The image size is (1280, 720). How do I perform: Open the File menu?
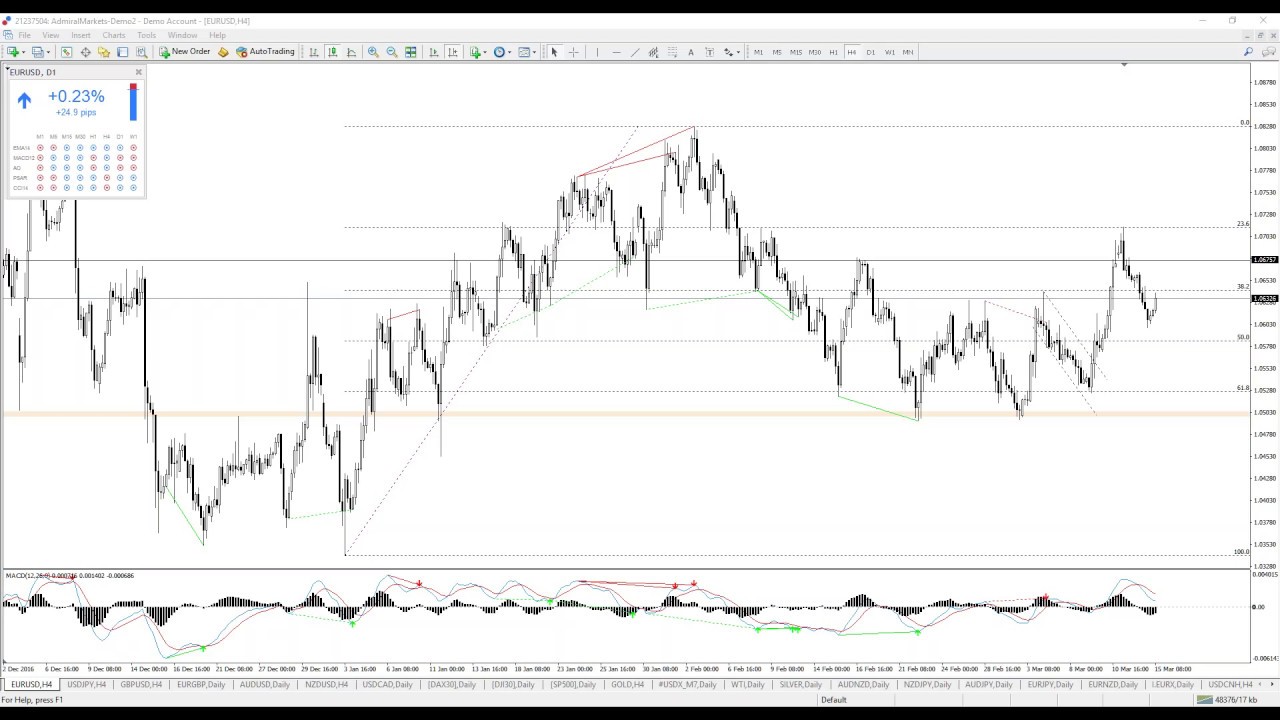(24, 35)
